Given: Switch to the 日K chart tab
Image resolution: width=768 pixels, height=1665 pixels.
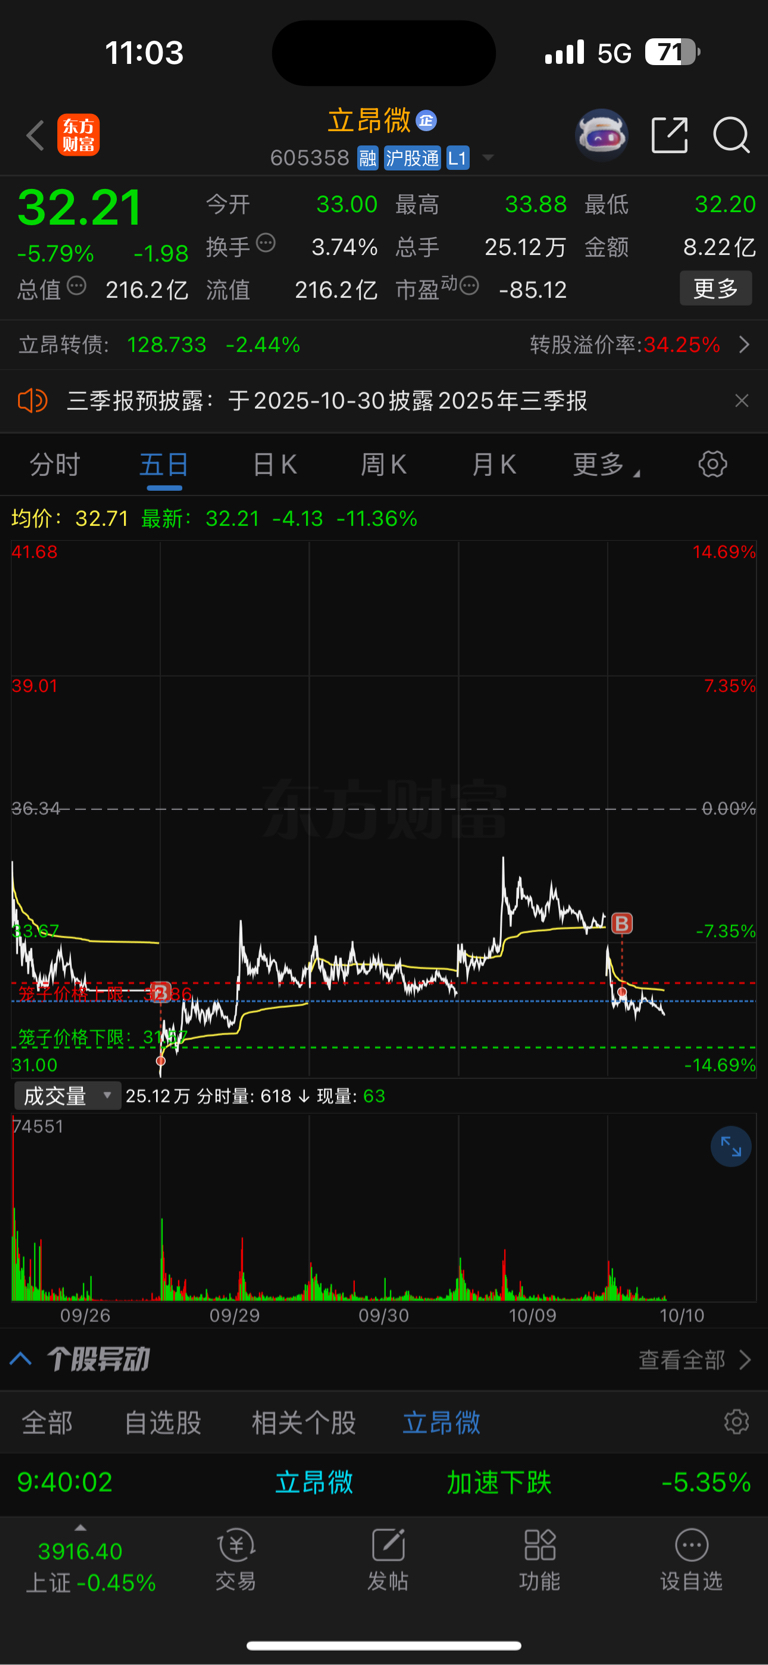Looking at the screenshot, I should pos(274,465).
